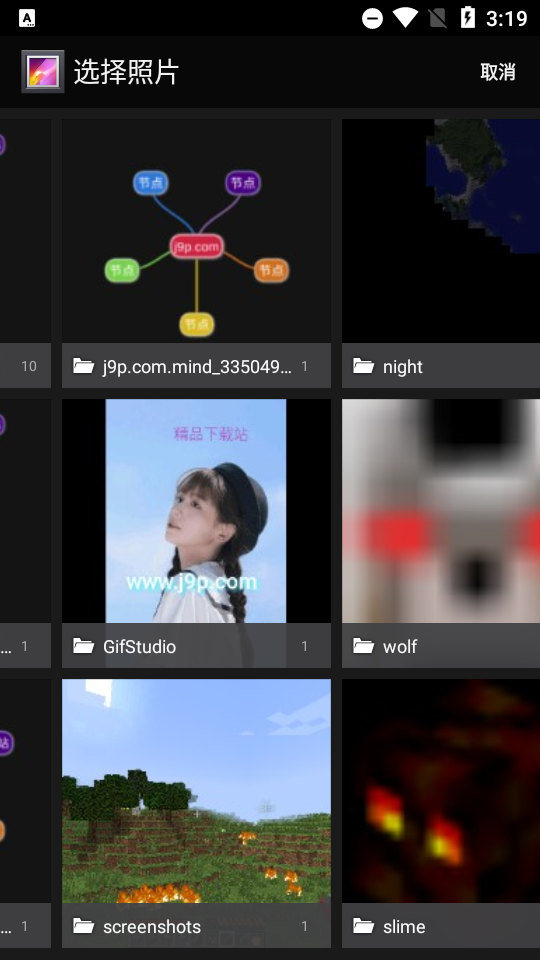Click the photo count on GifStudio folder
Image resolution: width=540 pixels, height=960 pixels.
coord(304,646)
